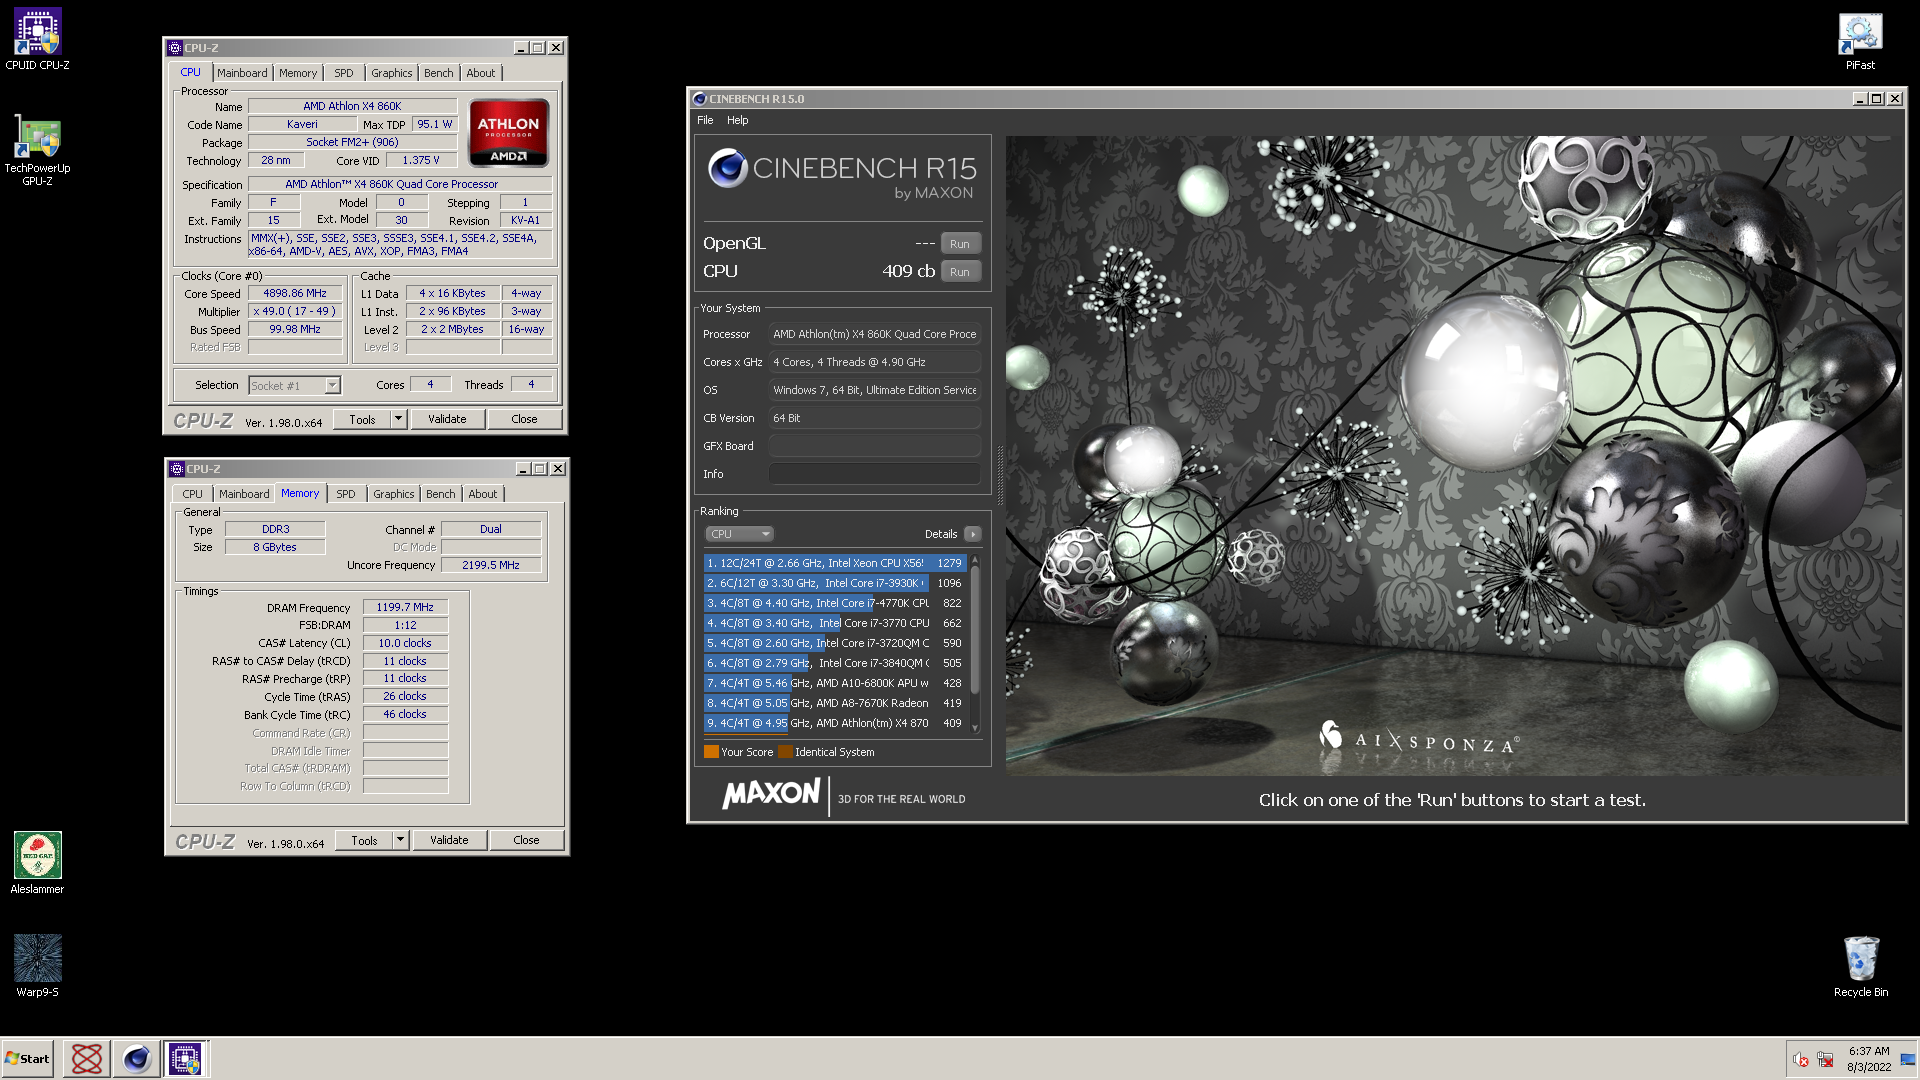Click the Core Speed value 4898.86 MHz
This screenshot has width=1920, height=1080.
295,294
